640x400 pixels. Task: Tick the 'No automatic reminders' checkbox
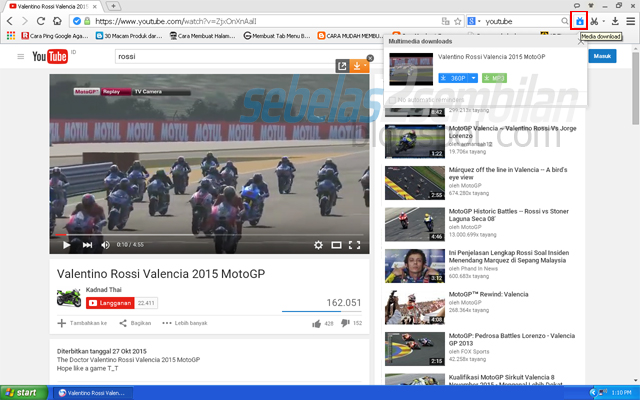click(392, 100)
